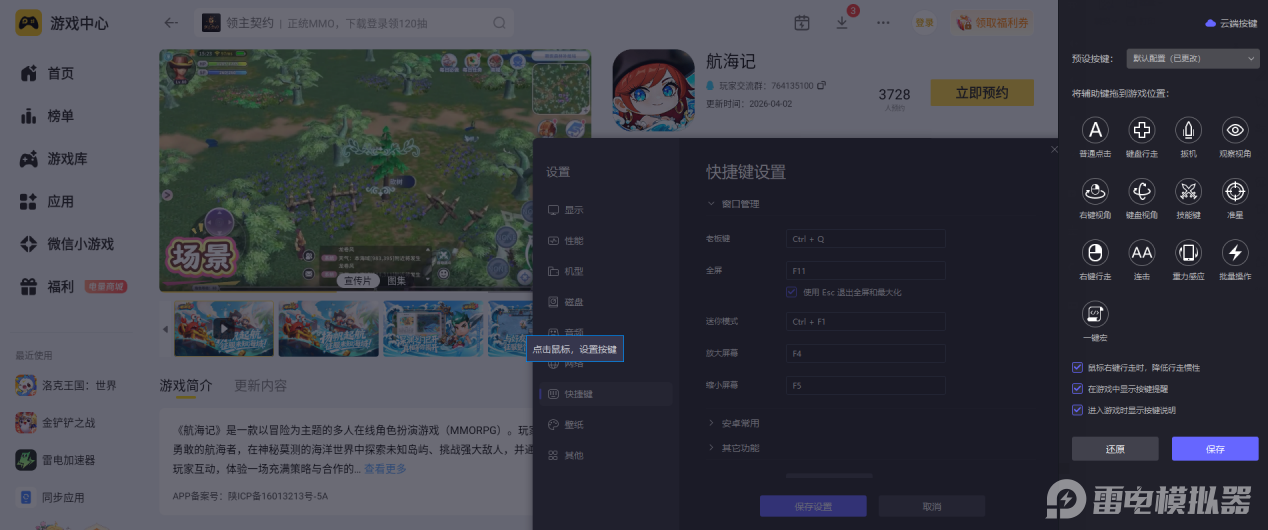Select the 一键宏 macro icon
This screenshot has height=530, width=1268.
pyautogui.click(x=1095, y=313)
